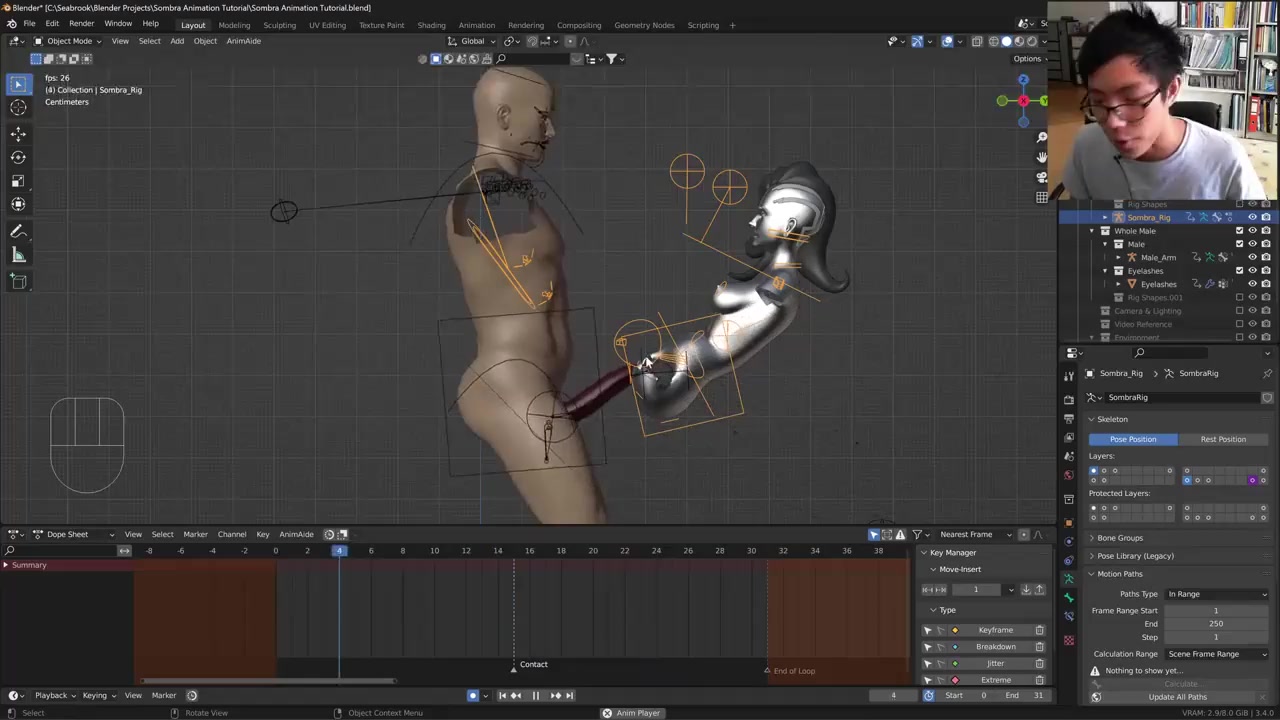Click the Update All Paths button
1280x720 pixels.
pos(1177,697)
